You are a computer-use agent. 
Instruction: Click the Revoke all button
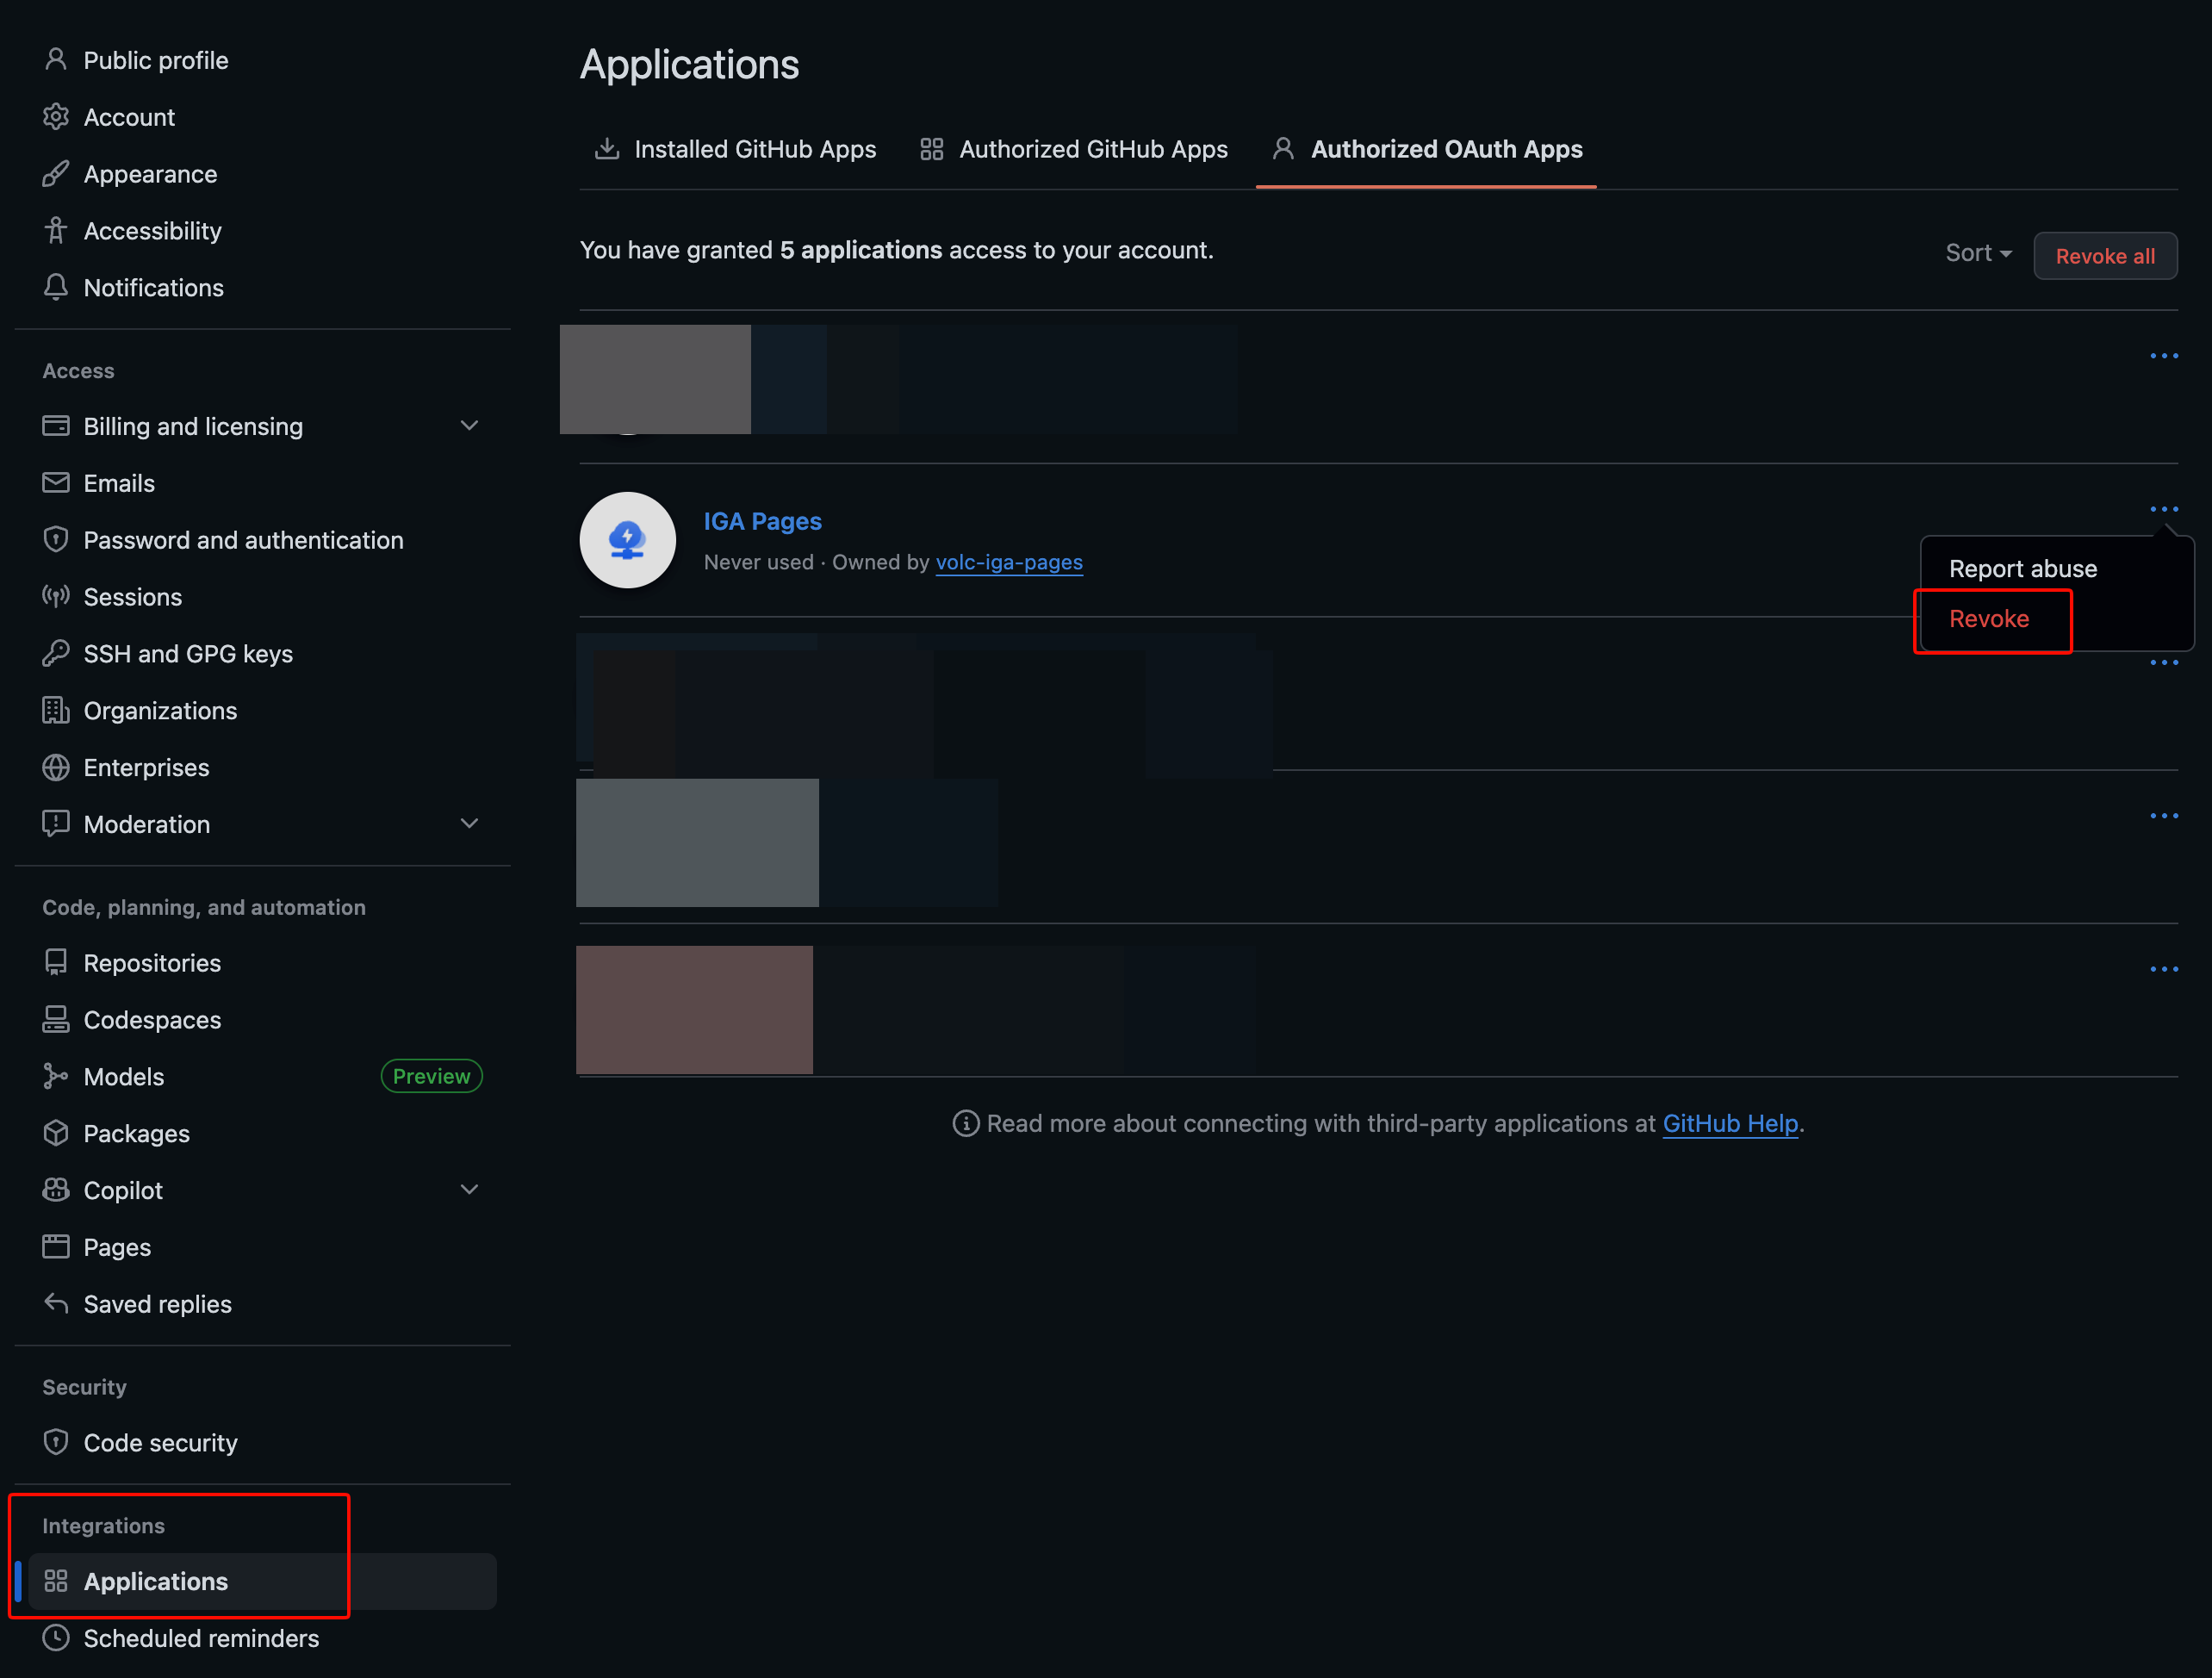(x=2105, y=256)
